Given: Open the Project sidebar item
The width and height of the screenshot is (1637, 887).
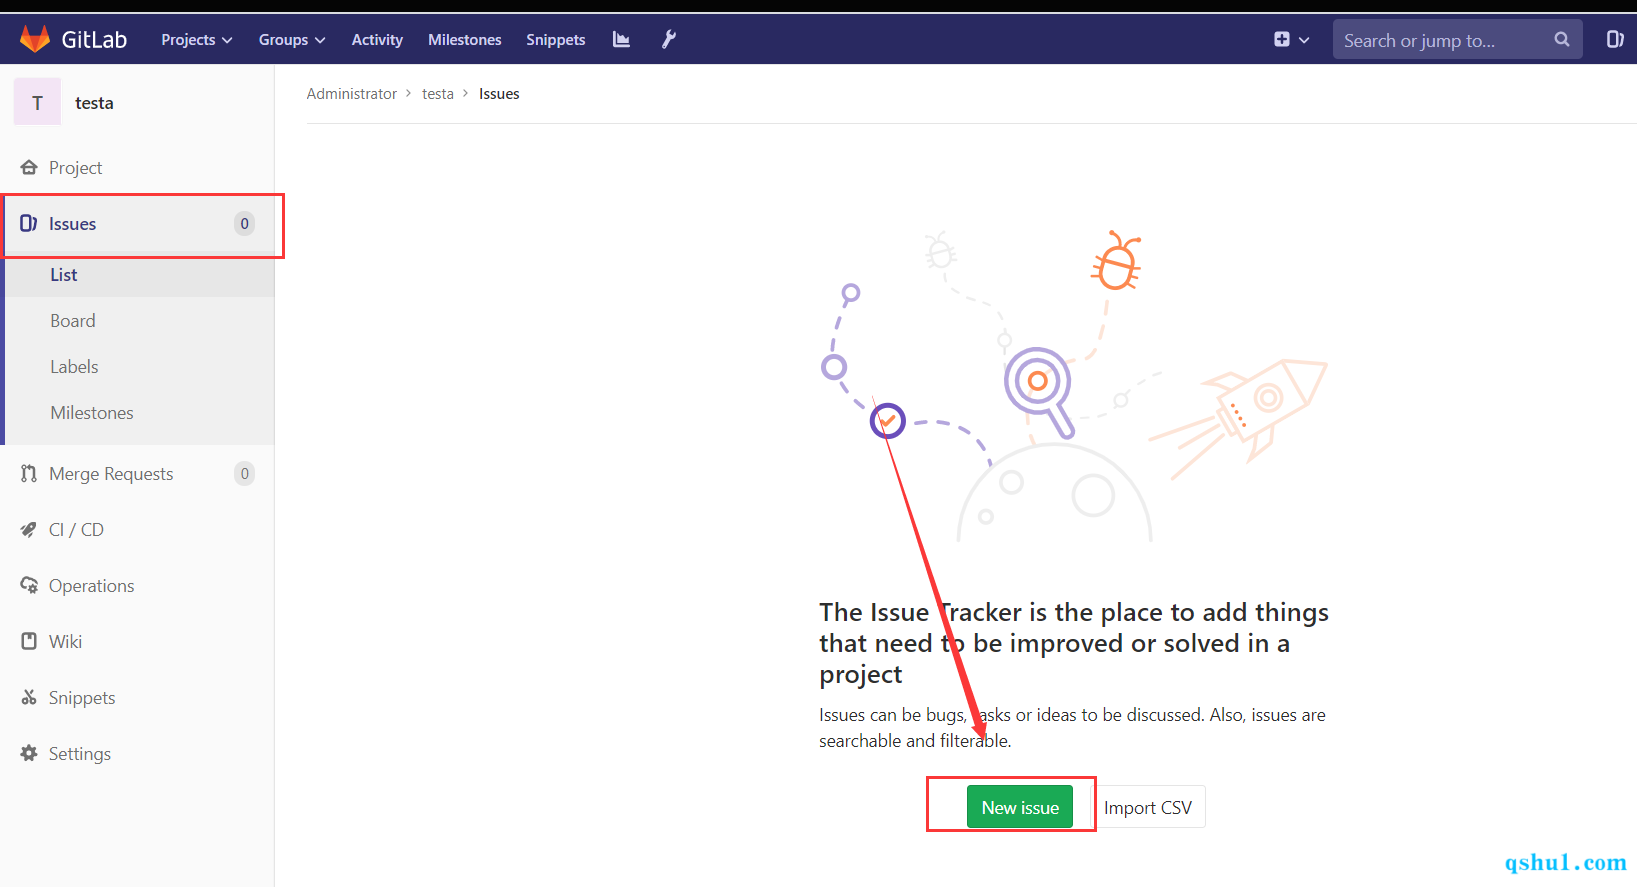Looking at the screenshot, I should point(137,168).
